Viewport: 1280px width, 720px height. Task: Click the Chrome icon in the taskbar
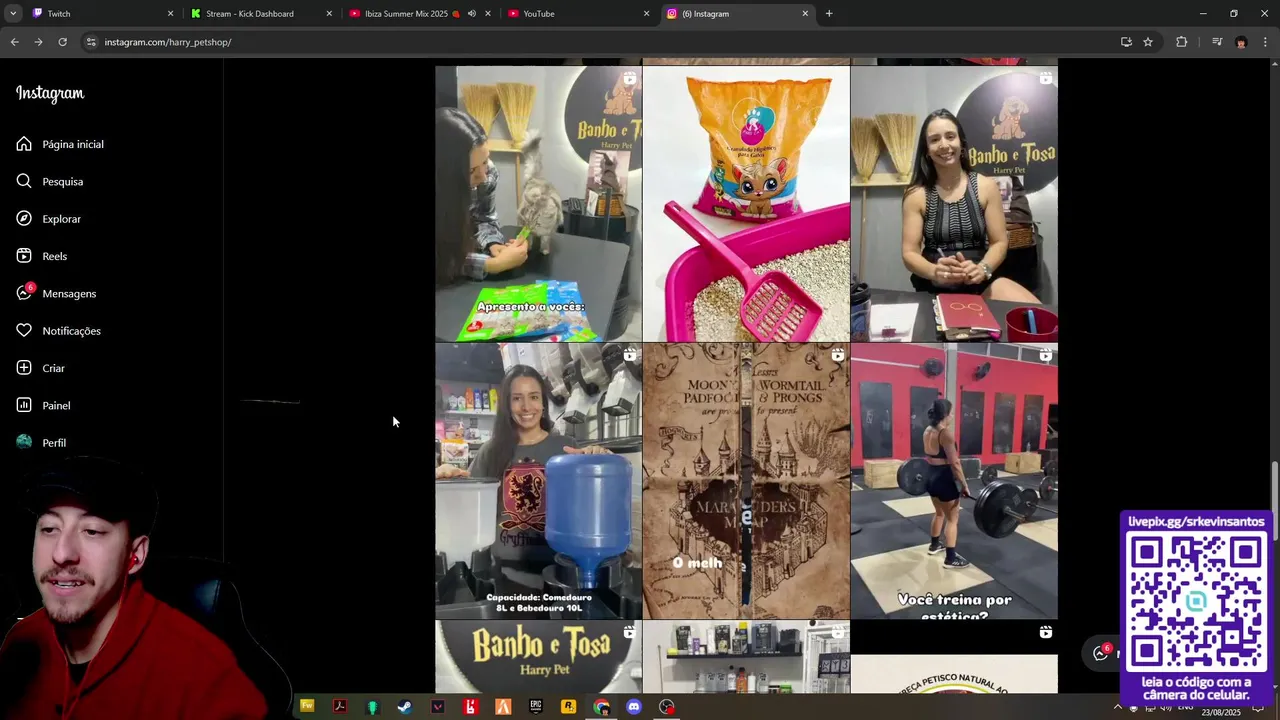[601, 707]
